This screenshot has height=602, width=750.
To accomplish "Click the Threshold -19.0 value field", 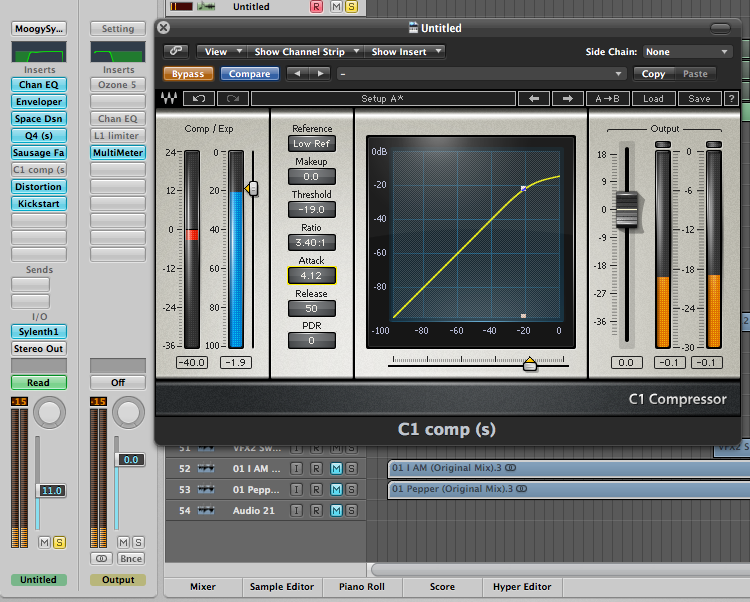I will tap(311, 209).
